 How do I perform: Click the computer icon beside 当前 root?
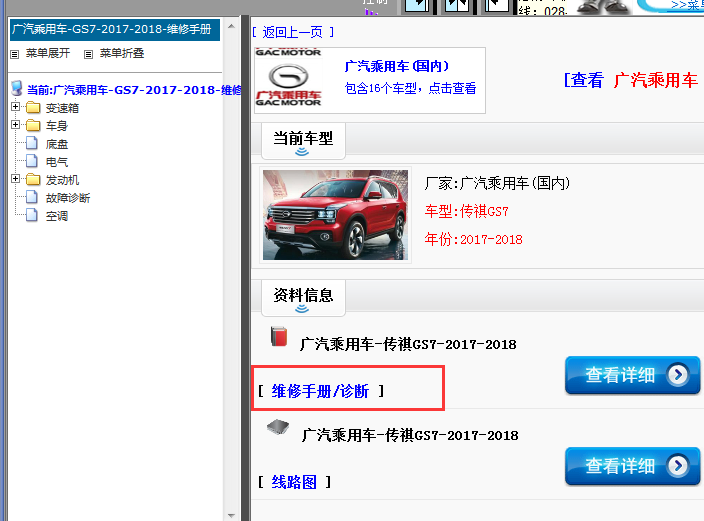click(17, 88)
